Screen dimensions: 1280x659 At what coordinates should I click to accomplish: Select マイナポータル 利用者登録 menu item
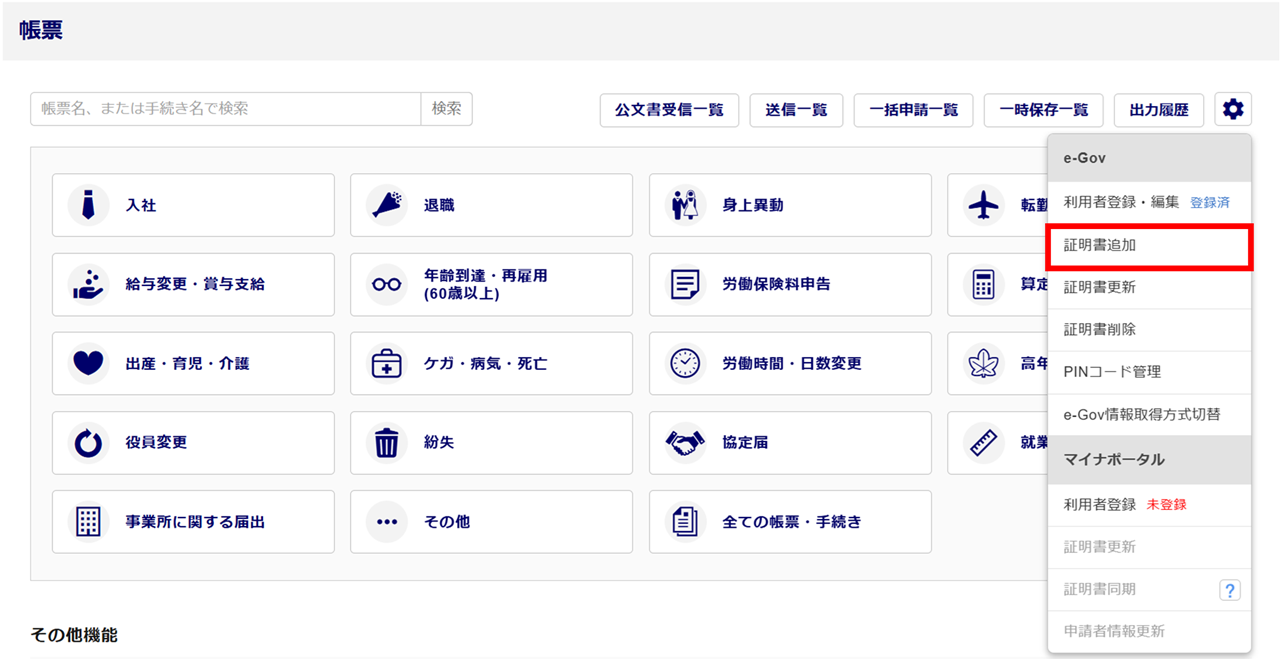point(1149,505)
